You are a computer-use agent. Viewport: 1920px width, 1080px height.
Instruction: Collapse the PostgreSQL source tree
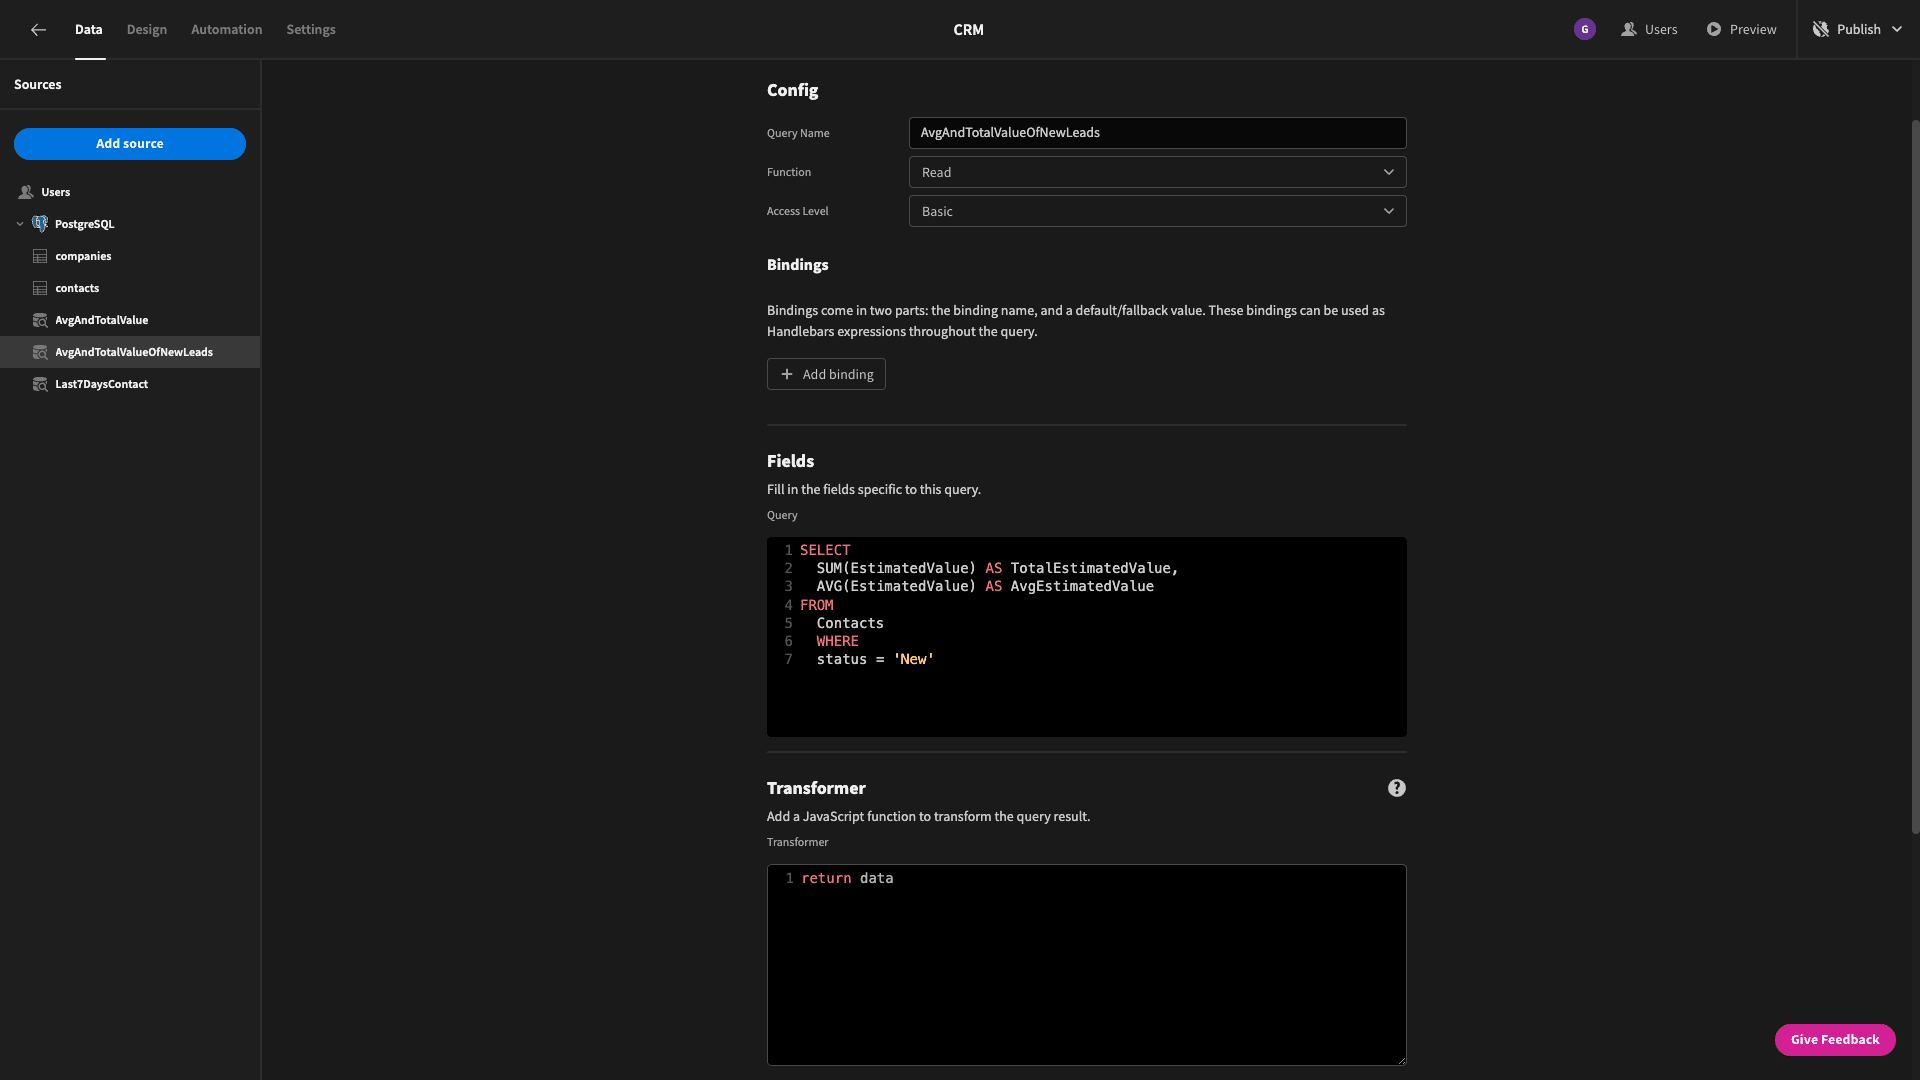20,224
